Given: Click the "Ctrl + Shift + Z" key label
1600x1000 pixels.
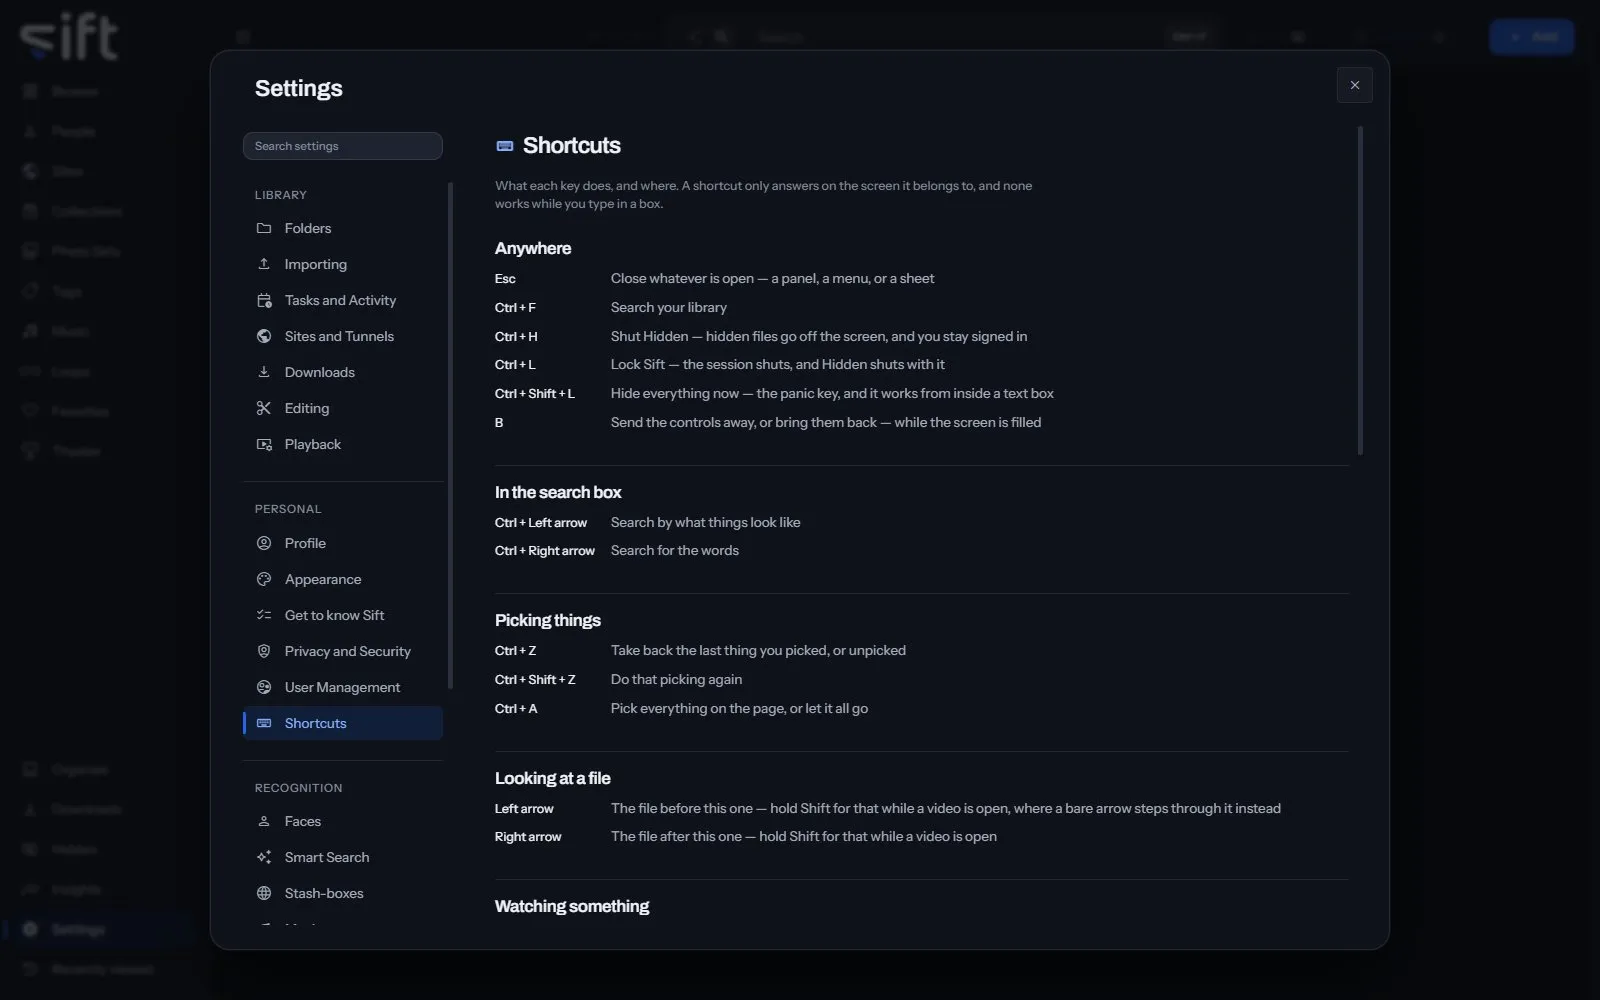Looking at the screenshot, I should (x=535, y=680).
